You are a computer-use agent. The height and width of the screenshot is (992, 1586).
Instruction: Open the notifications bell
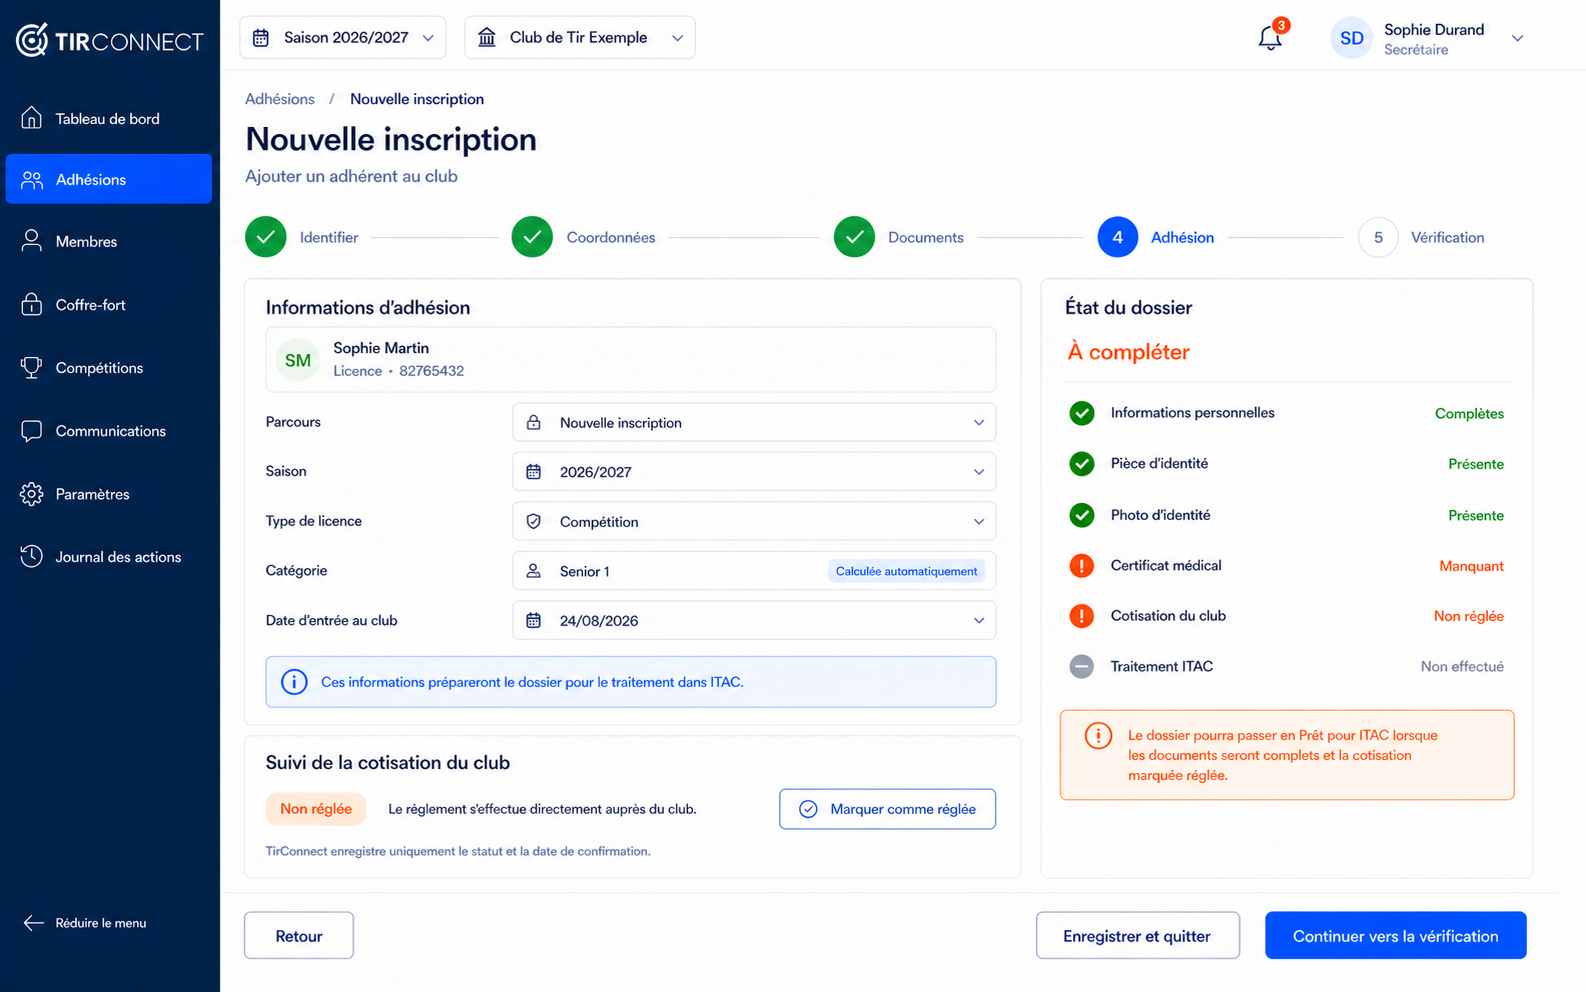point(1270,38)
